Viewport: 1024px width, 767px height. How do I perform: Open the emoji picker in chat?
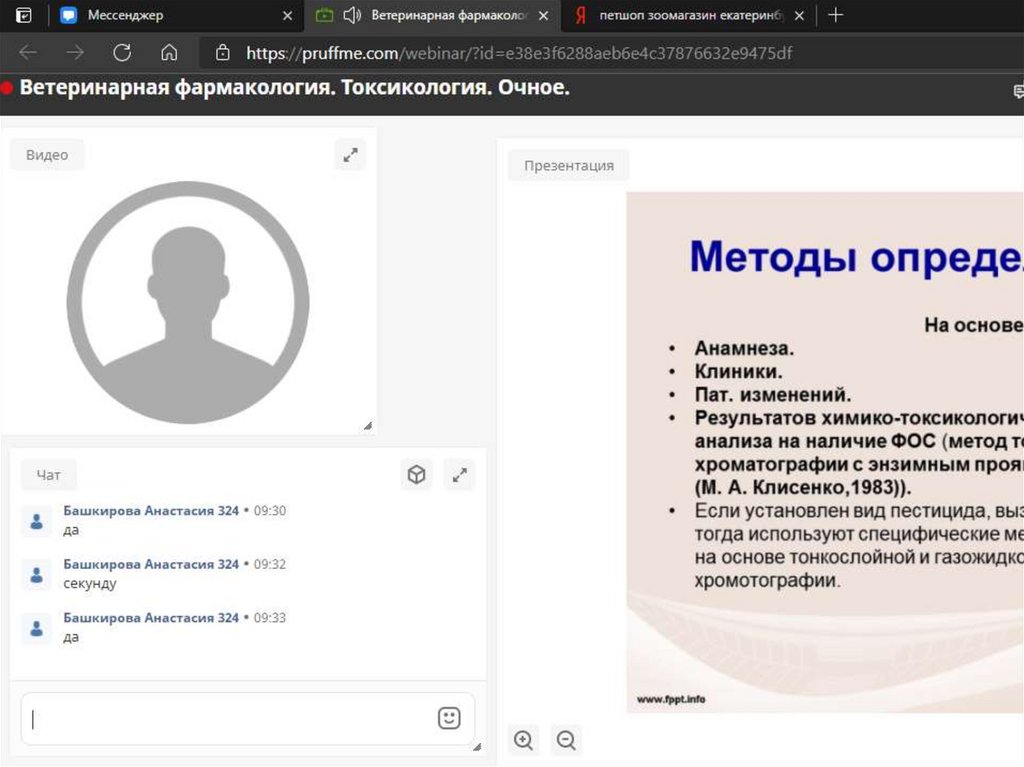click(x=449, y=718)
